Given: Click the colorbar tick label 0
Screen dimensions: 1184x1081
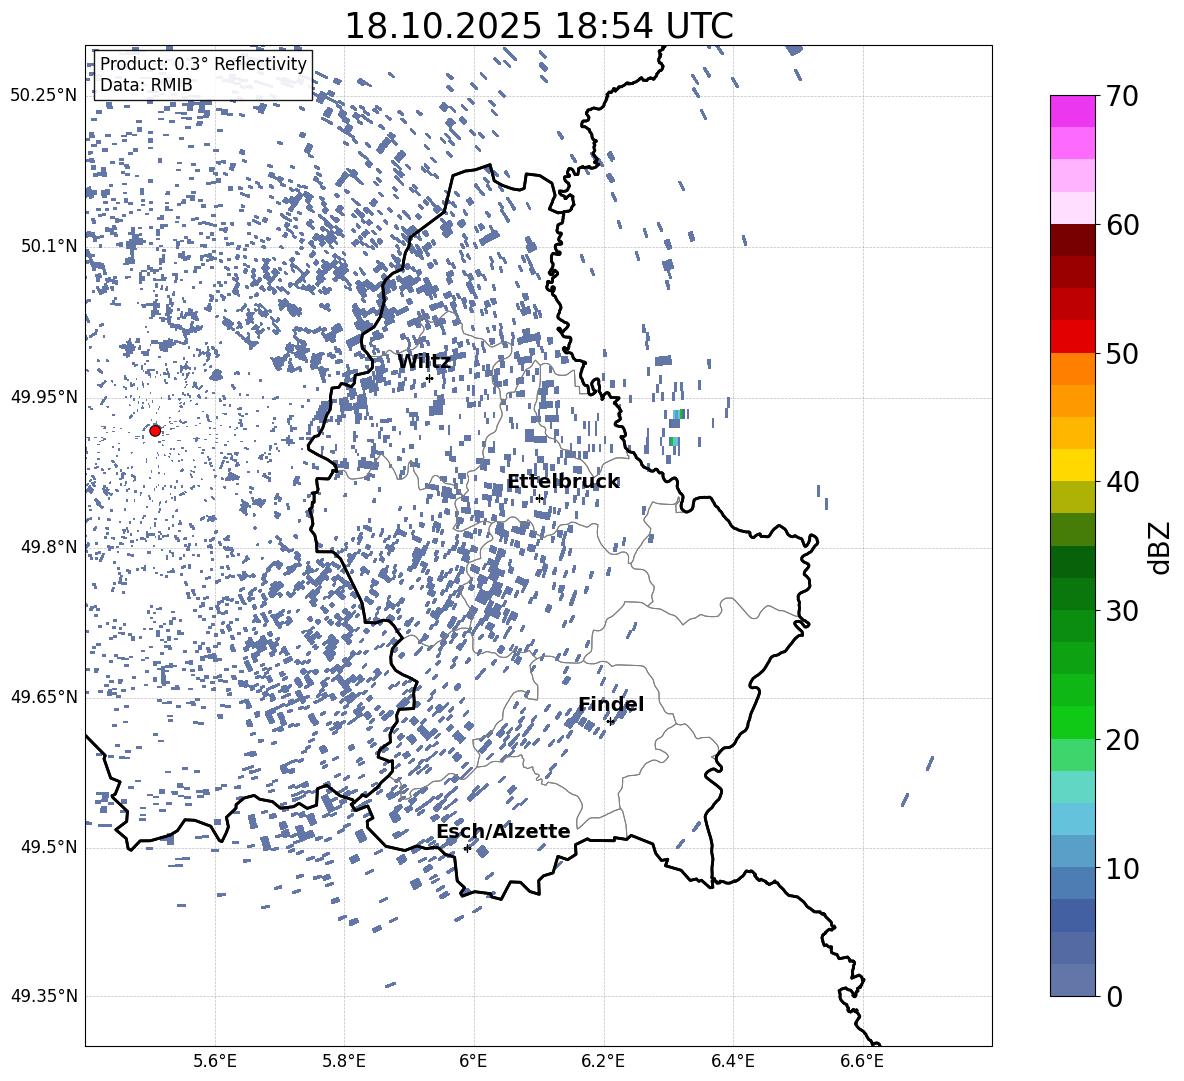Looking at the screenshot, I should (1115, 996).
